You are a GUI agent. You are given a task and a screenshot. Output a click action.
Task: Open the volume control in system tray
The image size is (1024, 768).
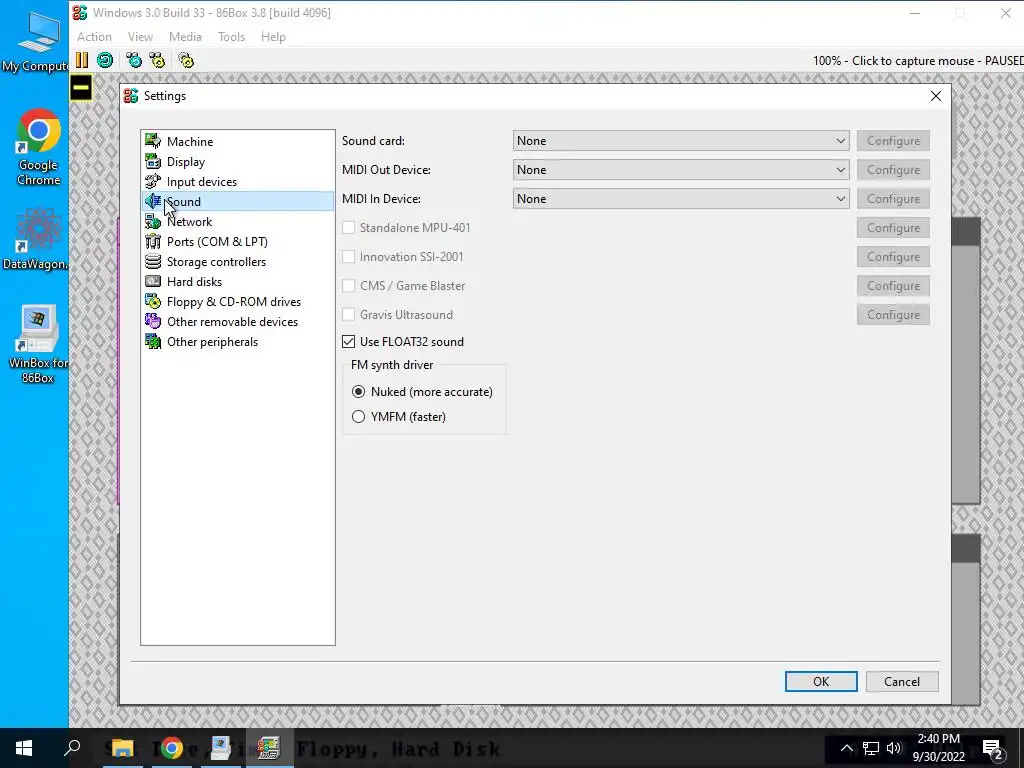point(894,748)
